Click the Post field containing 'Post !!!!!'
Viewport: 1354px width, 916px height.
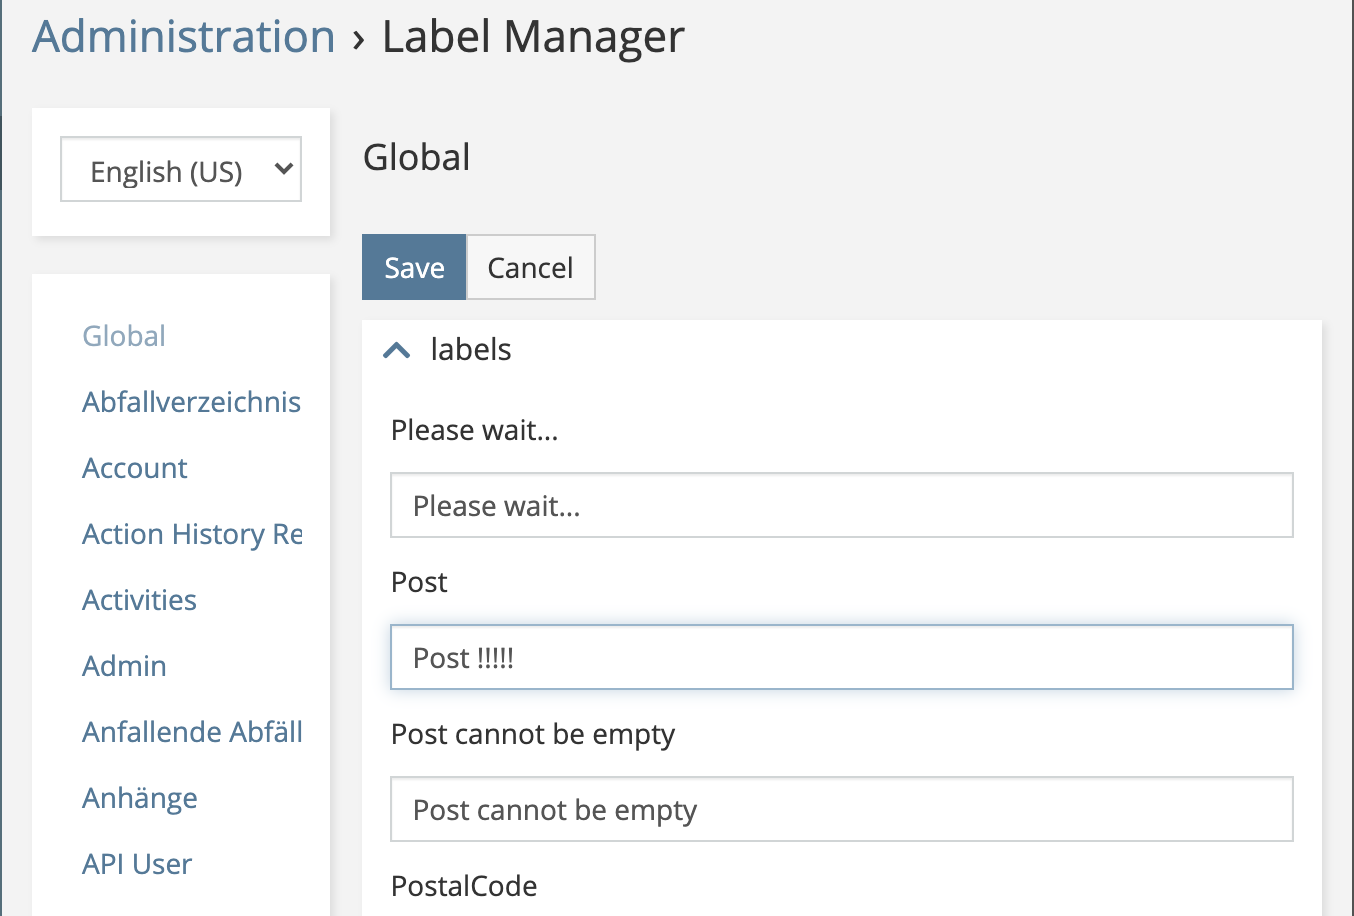tap(841, 657)
